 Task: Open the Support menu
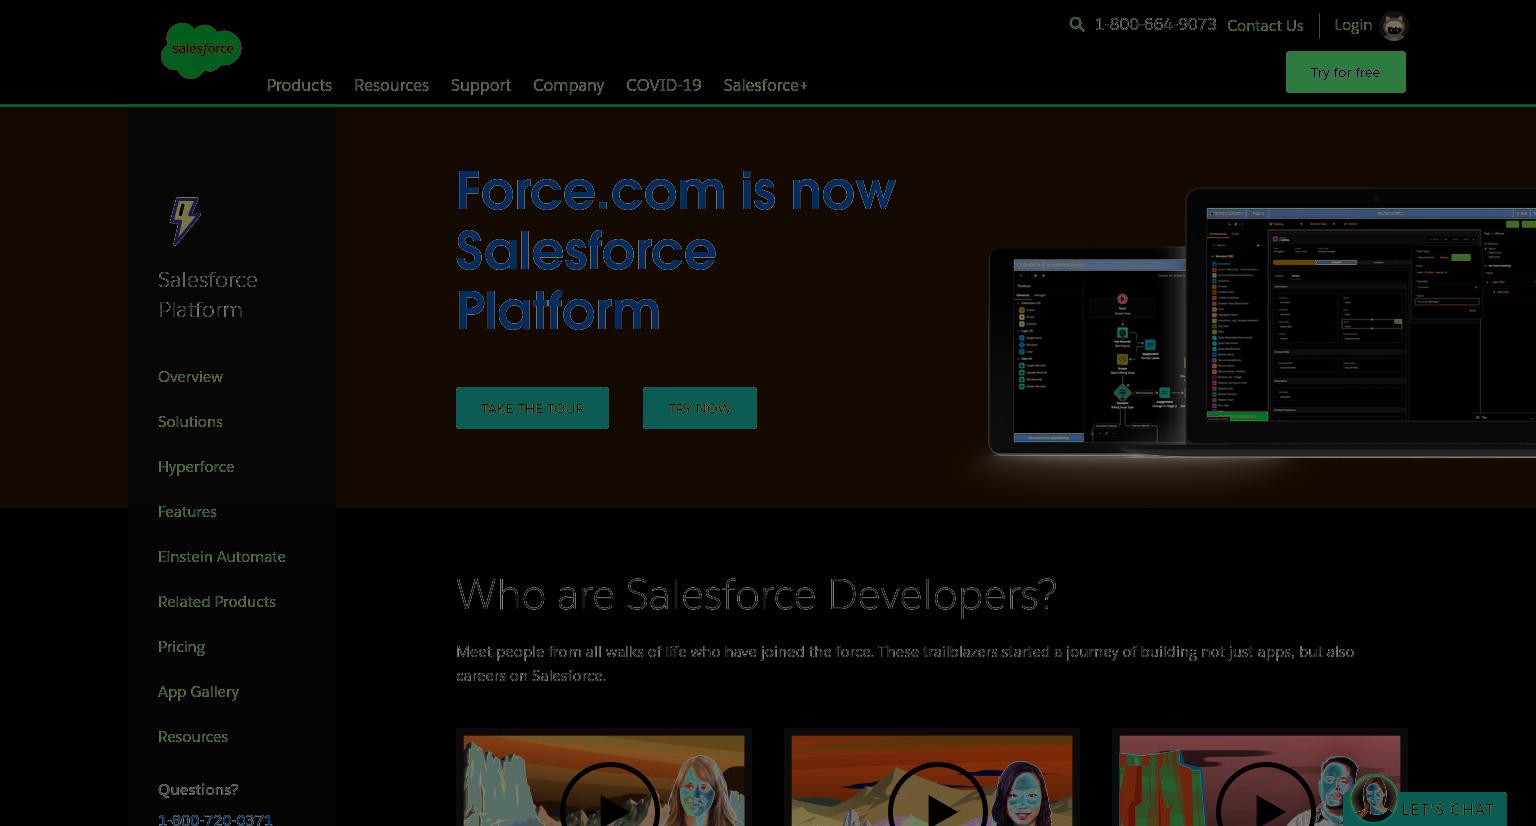click(481, 85)
